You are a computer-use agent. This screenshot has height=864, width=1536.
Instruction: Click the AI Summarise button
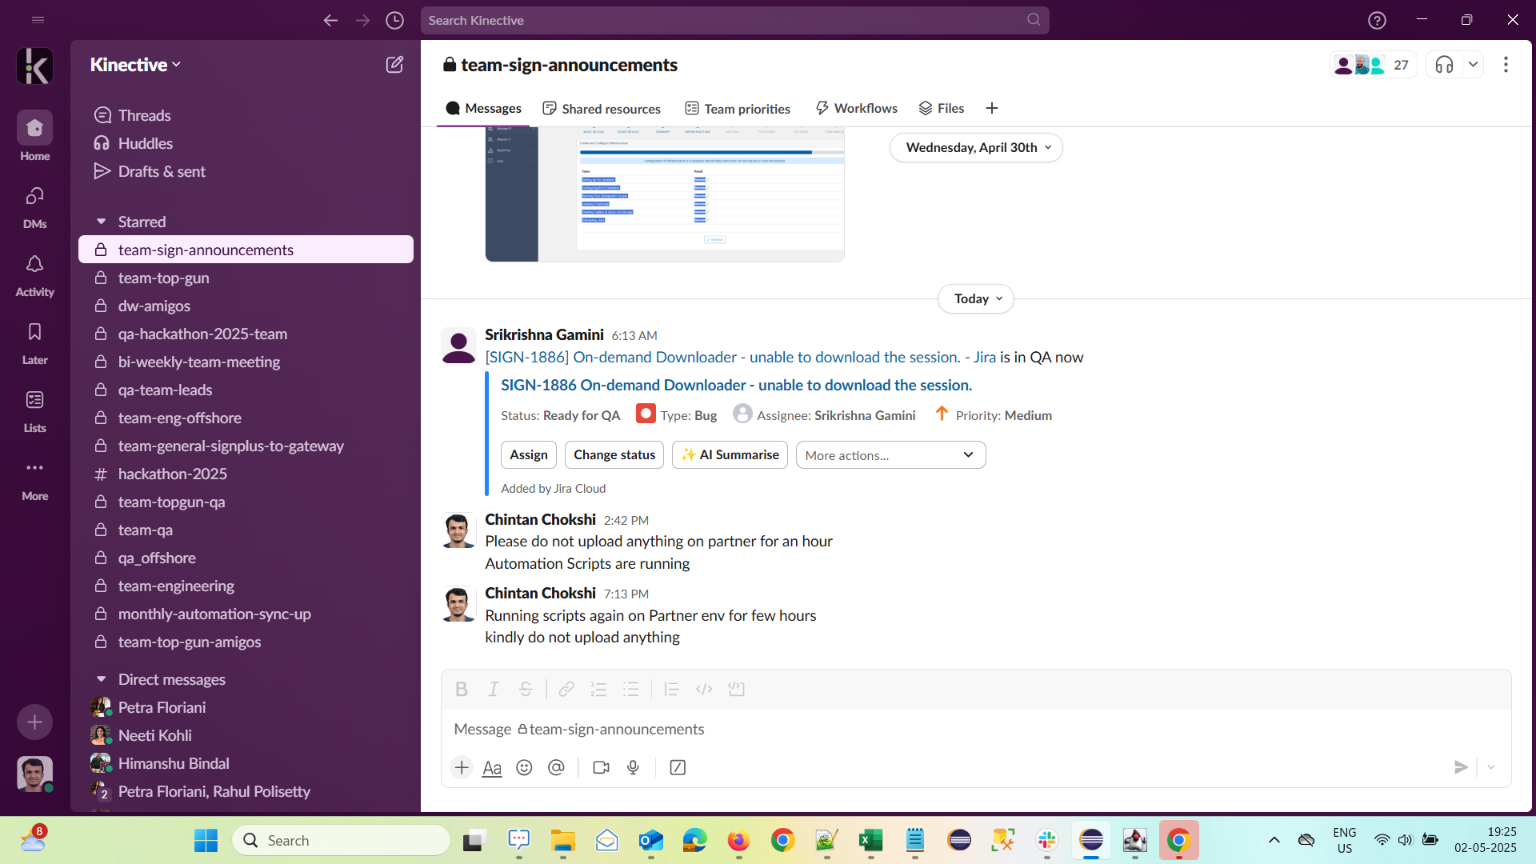(730, 455)
